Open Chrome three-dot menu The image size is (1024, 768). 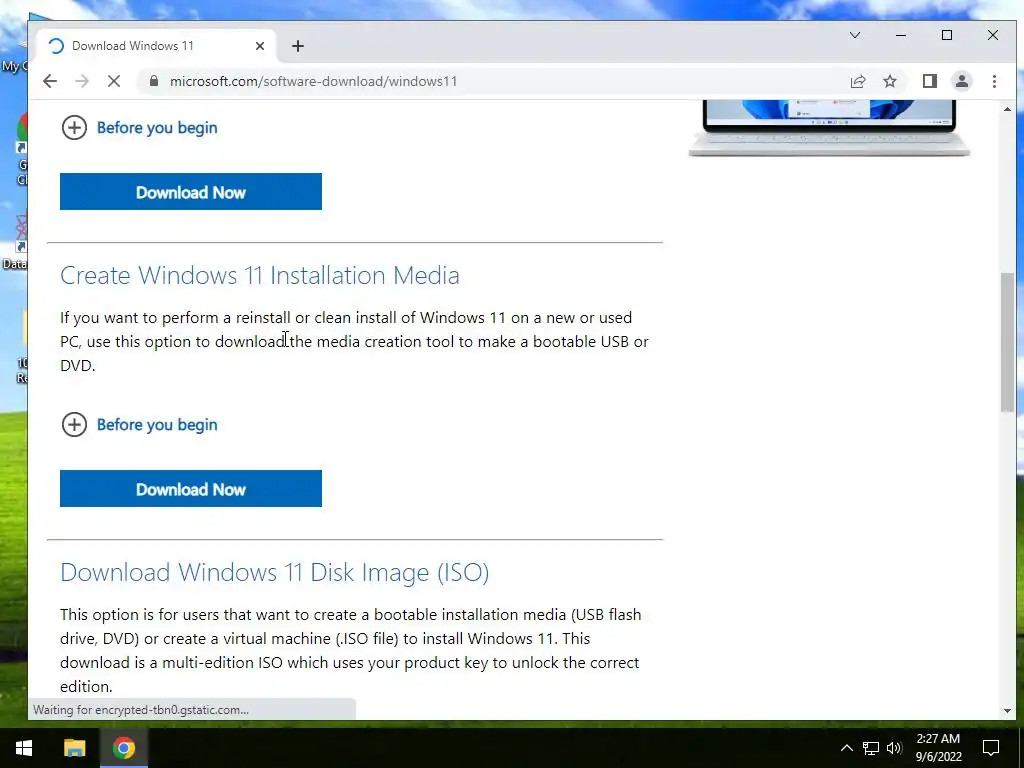[994, 81]
